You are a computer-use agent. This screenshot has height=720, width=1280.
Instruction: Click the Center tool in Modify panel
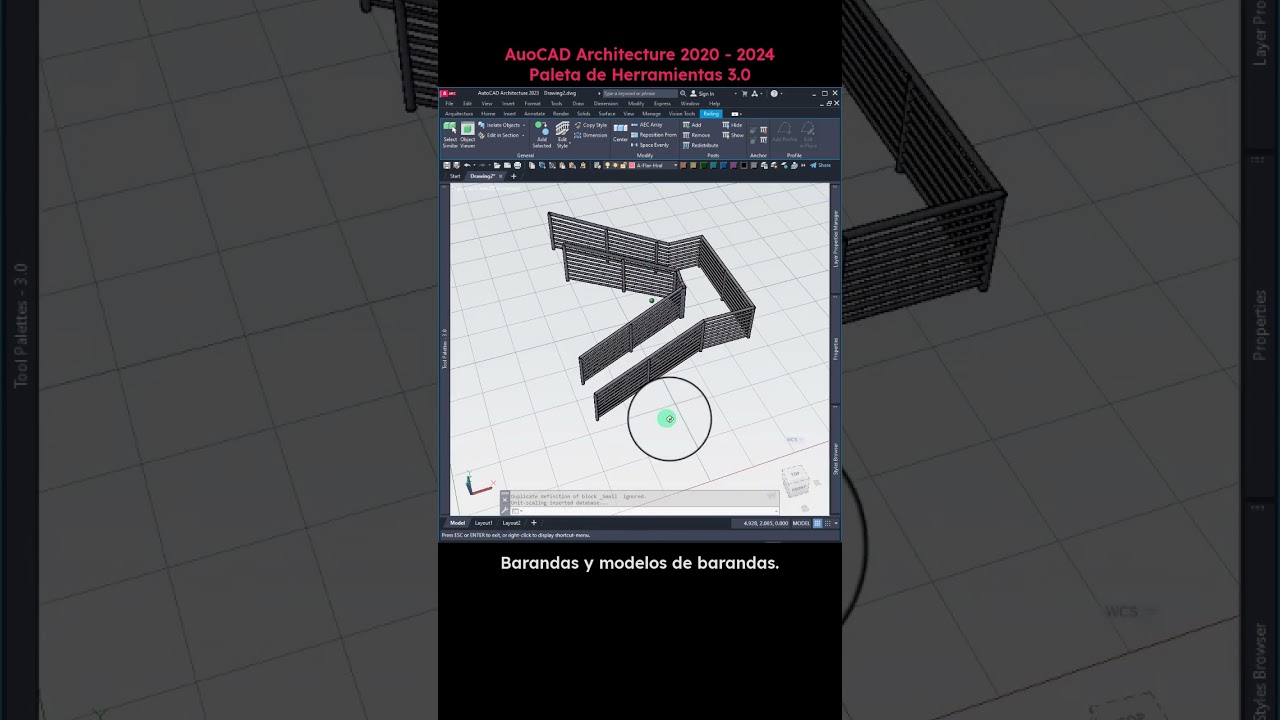point(620,132)
